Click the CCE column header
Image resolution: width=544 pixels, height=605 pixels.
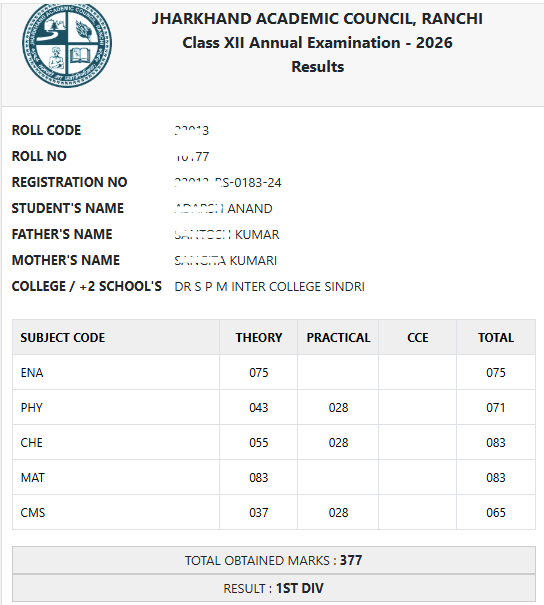click(417, 337)
